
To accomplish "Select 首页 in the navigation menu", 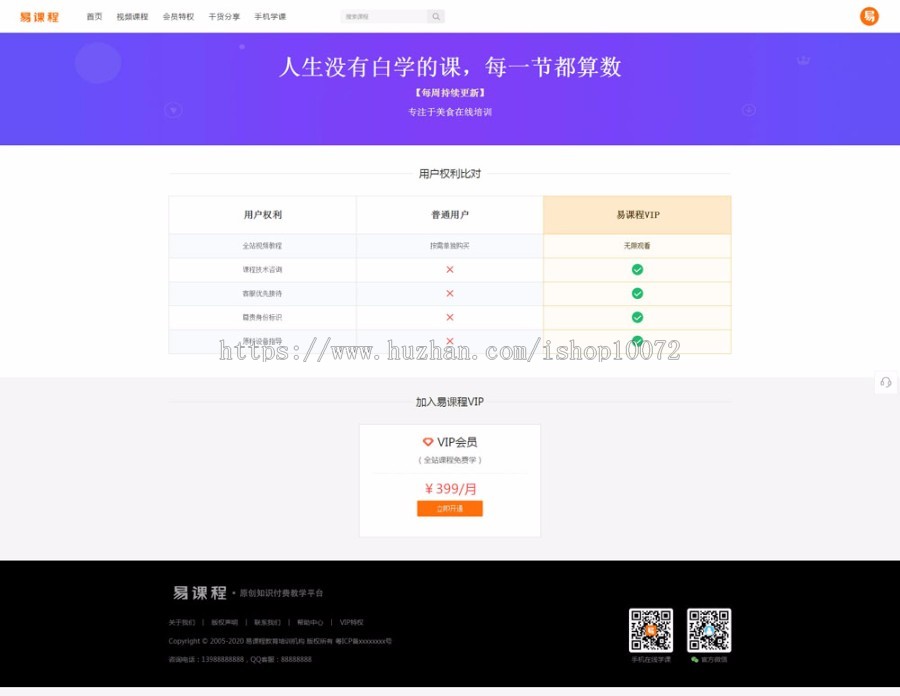I will tap(93, 16).
